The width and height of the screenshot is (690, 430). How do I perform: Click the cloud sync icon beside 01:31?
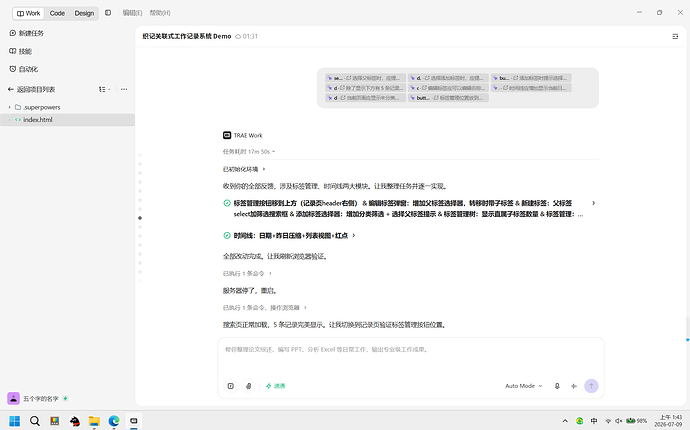pos(238,36)
